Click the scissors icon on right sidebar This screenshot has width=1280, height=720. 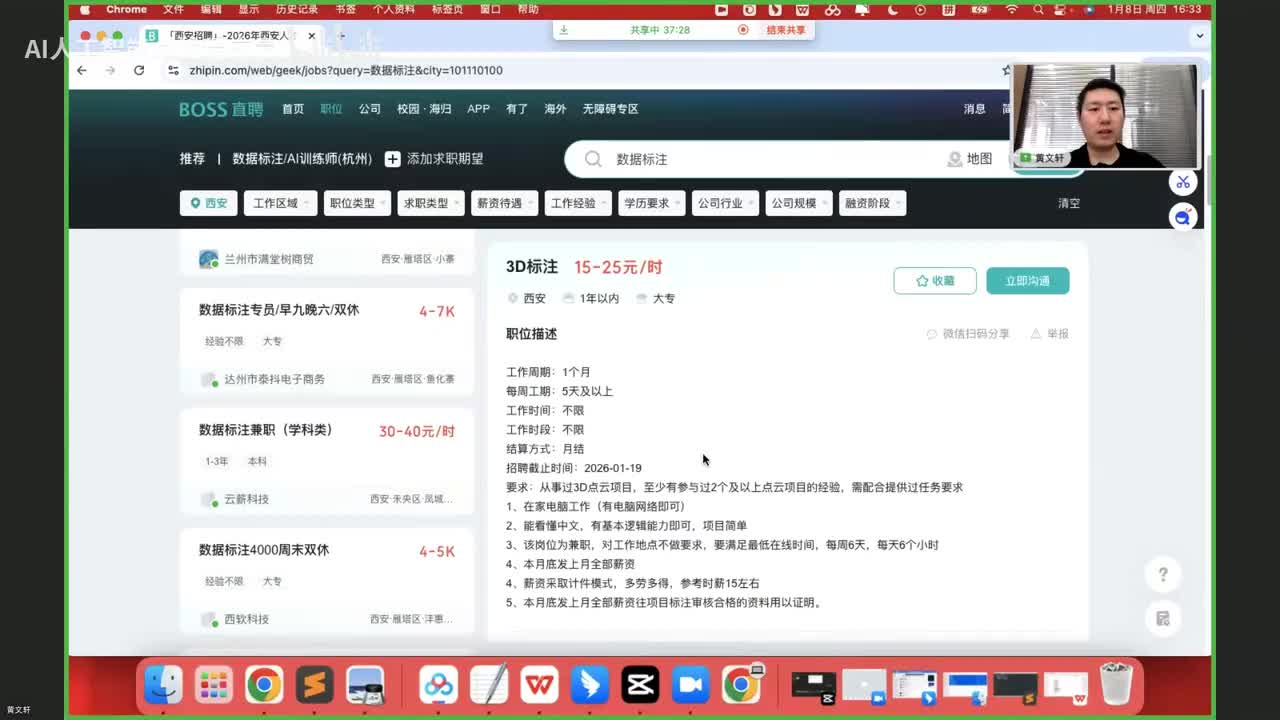[x=1183, y=182]
